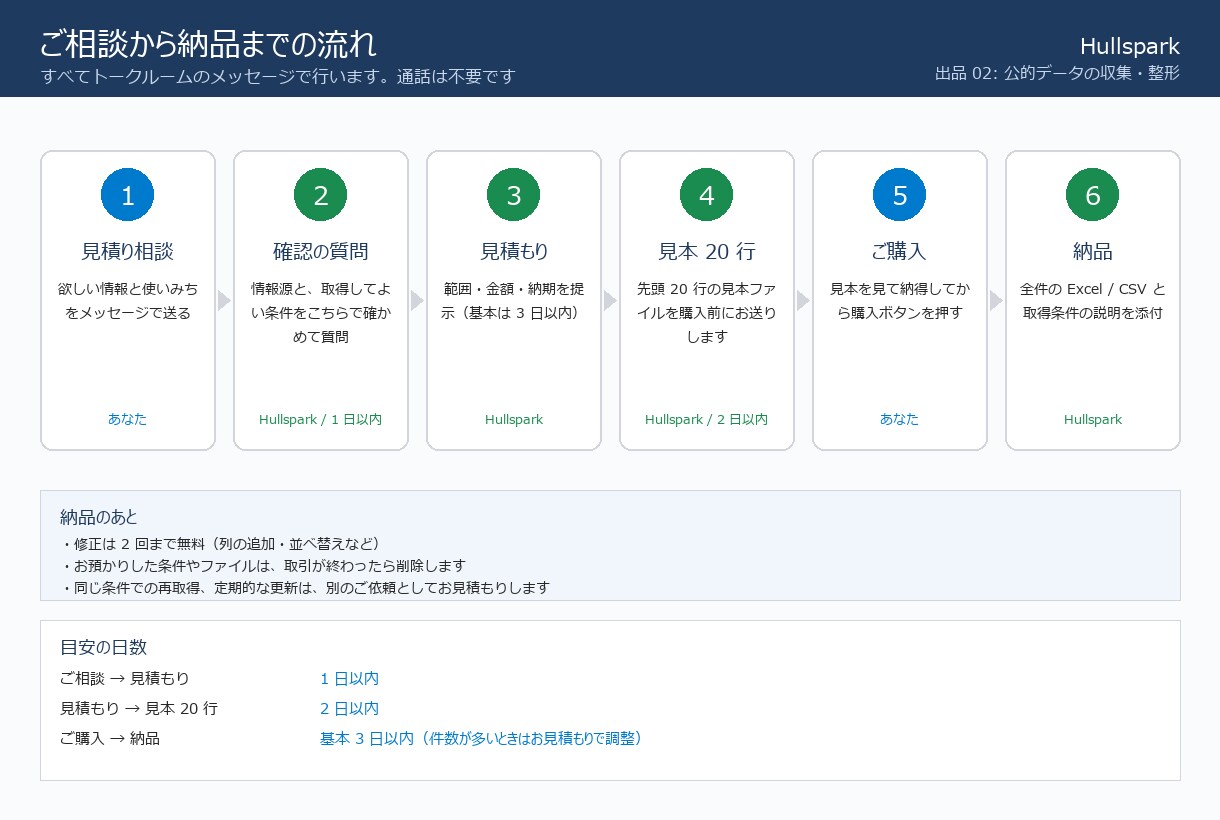Click the step 4 number circle

(x=707, y=195)
